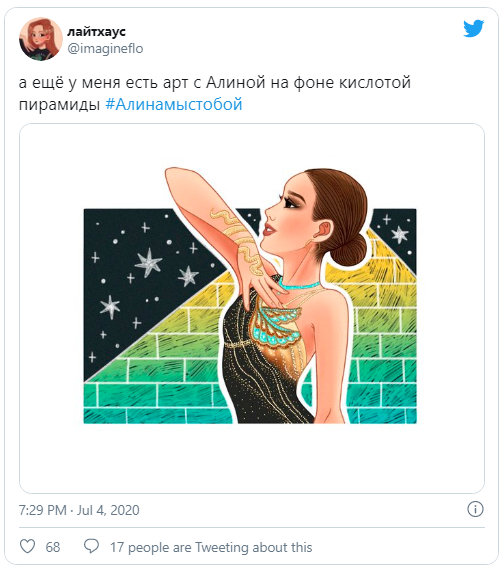504x573 pixels.
Task: Click the info circle icon
Action: [x=475, y=509]
